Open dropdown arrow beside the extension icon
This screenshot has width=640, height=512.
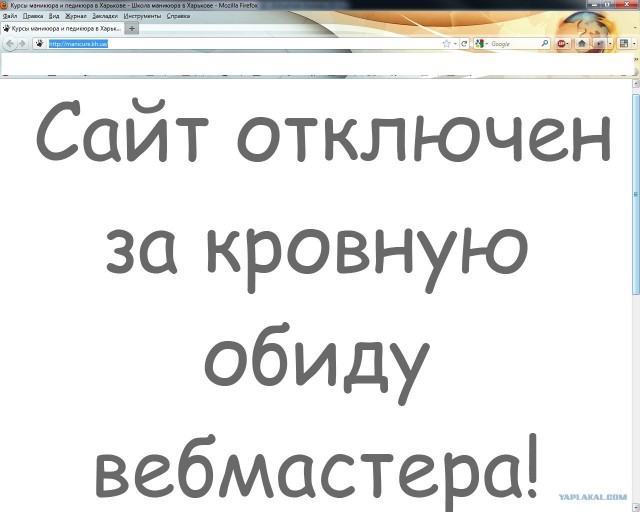(x=610, y=43)
